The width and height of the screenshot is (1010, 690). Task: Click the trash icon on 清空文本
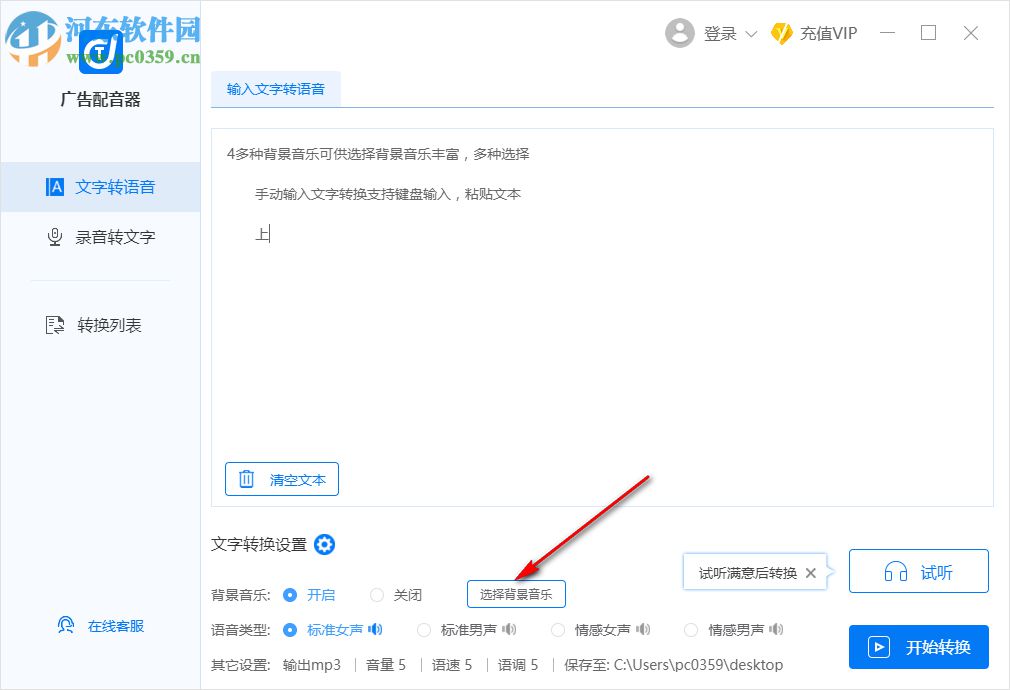click(246, 479)
